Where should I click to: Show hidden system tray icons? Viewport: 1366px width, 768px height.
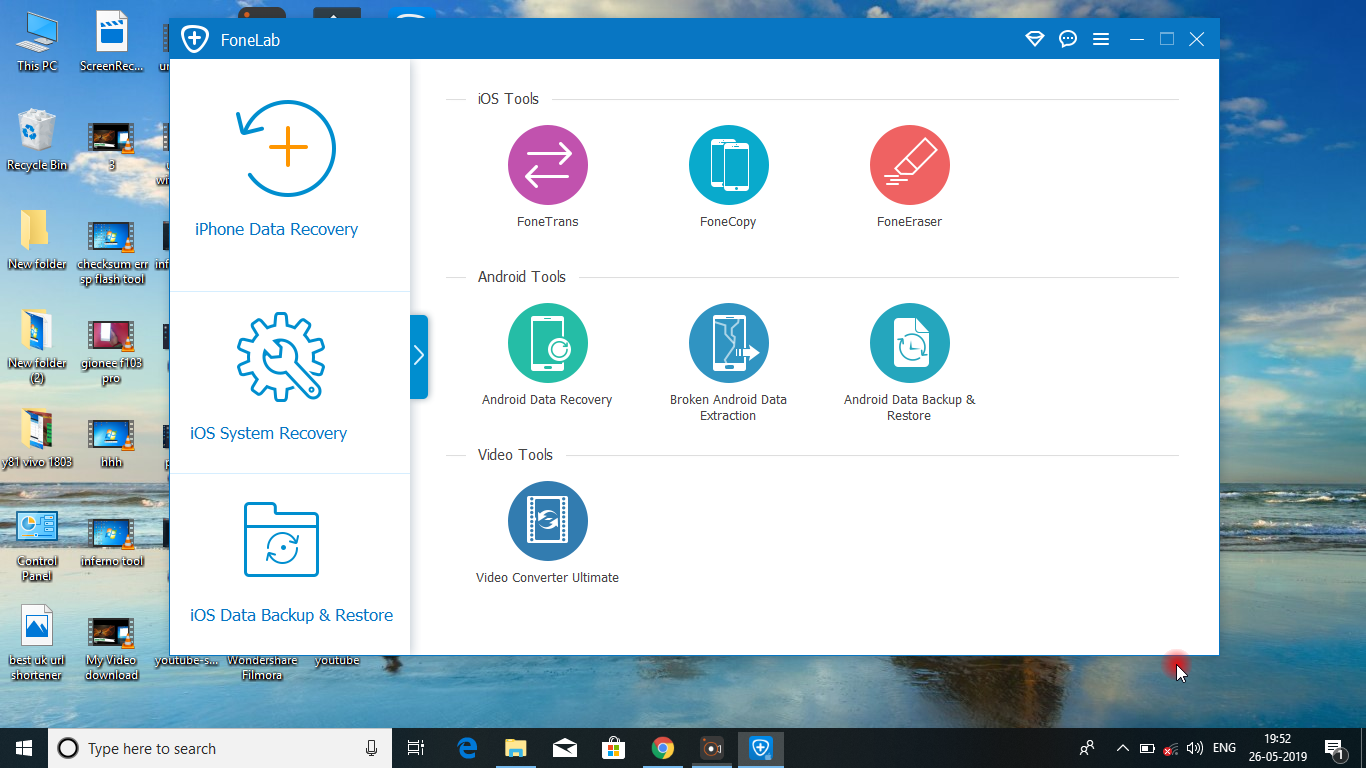1122,748
